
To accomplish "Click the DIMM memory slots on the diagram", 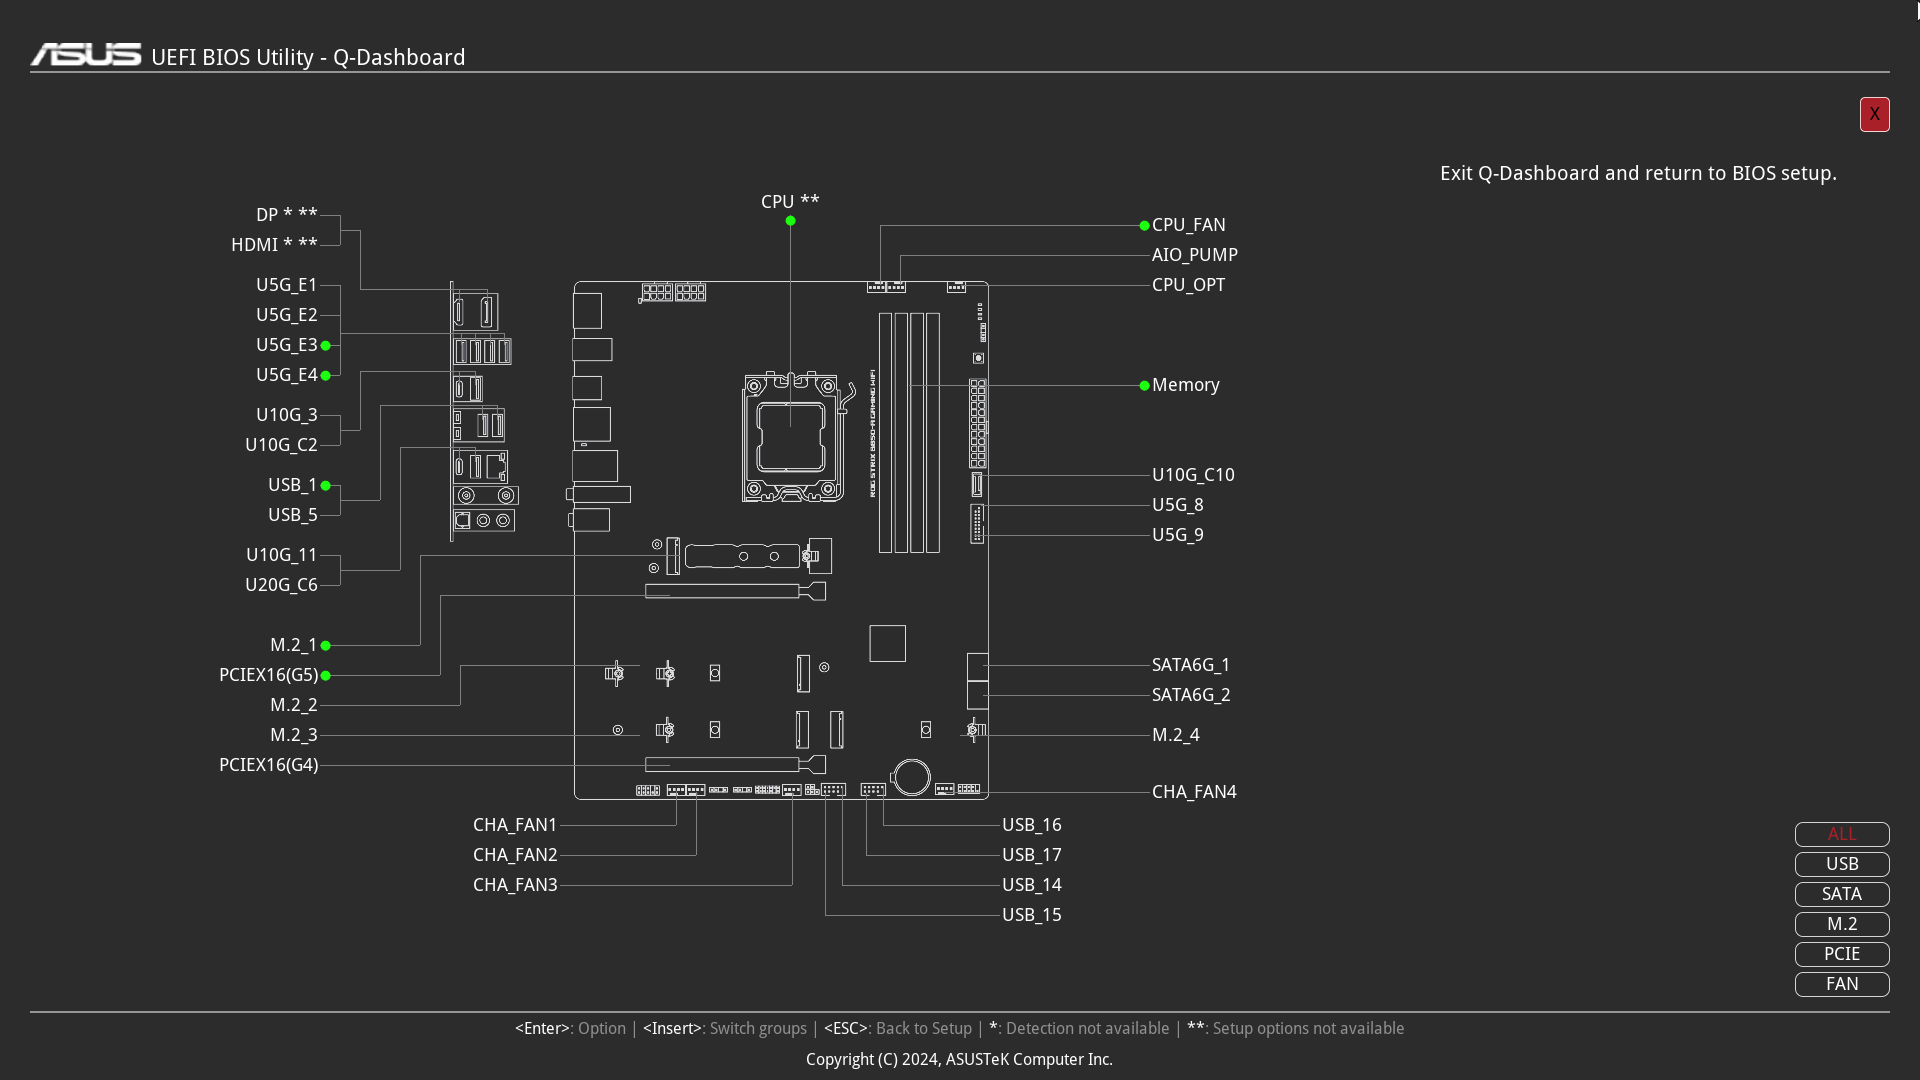I will tap(909, 432).
